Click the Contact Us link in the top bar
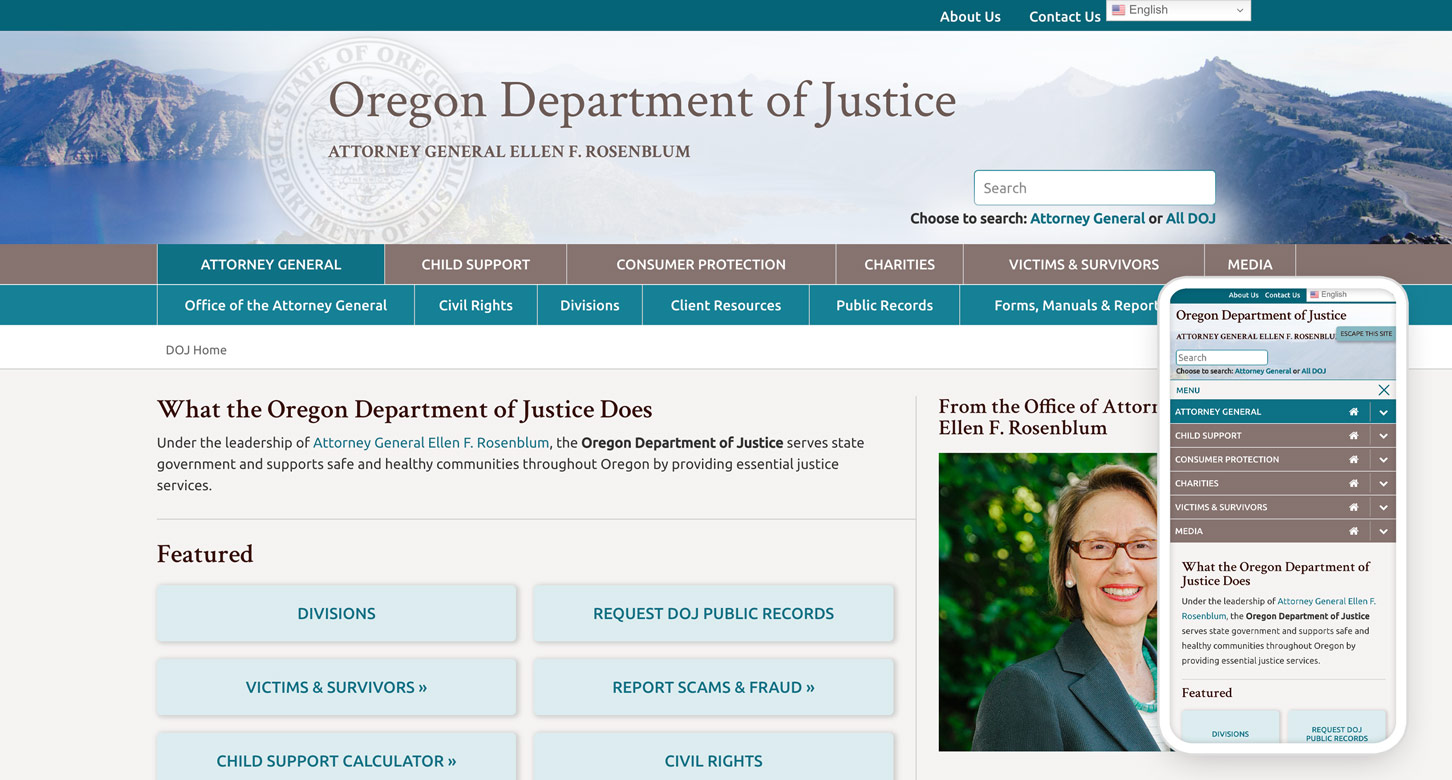Image resolution: width=1452 pixels, height=780 pixels. pos(1065,16)
